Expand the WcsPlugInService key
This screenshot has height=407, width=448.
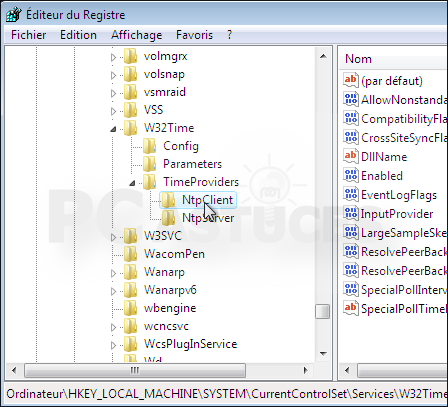coord(113,345)
